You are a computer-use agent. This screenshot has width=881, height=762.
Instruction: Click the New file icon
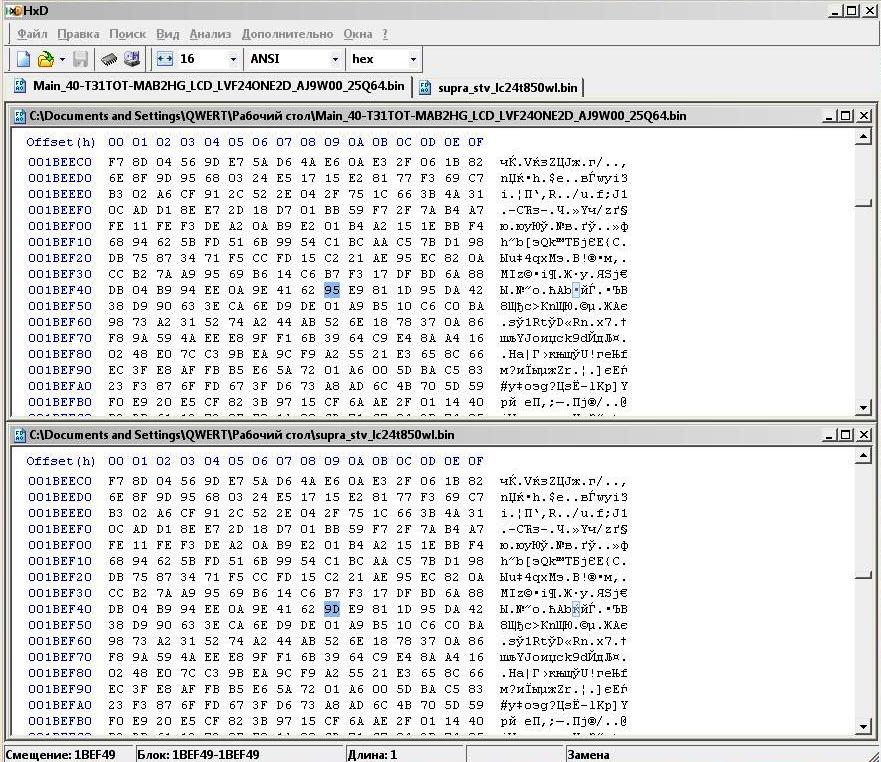click(23, 60)
